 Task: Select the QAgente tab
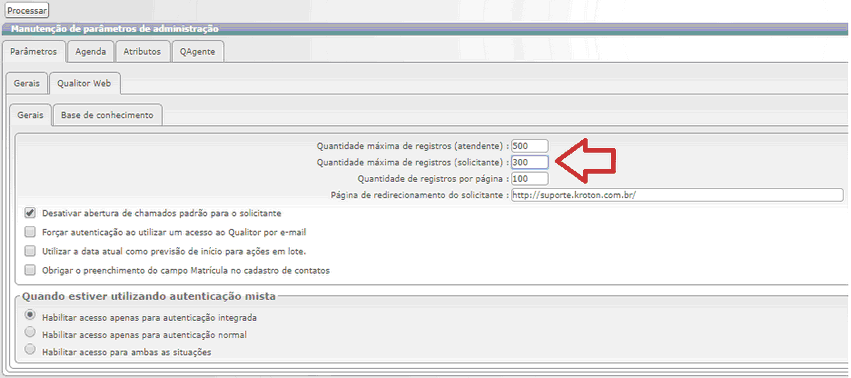[x=198, y=52]
